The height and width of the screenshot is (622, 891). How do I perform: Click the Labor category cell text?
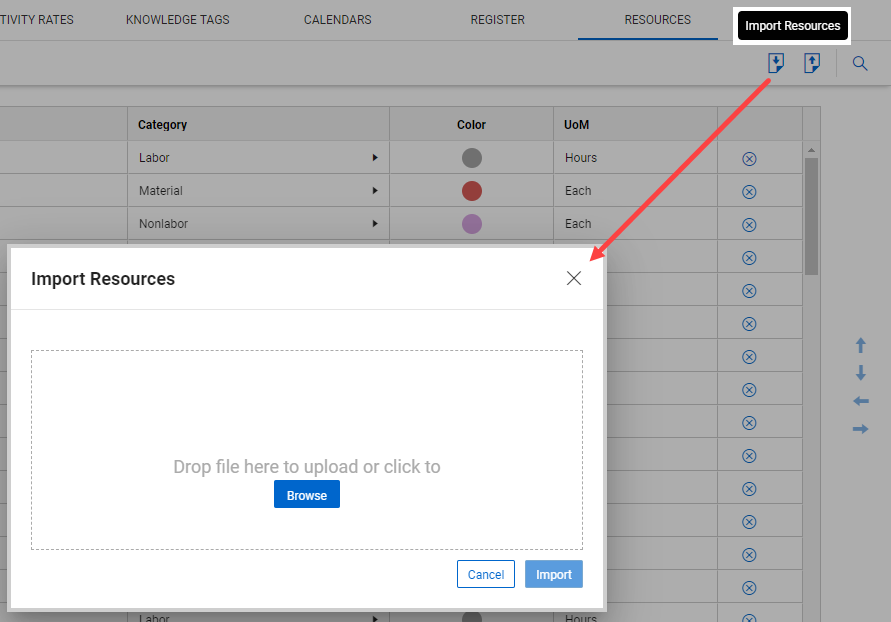coord(154,157)
